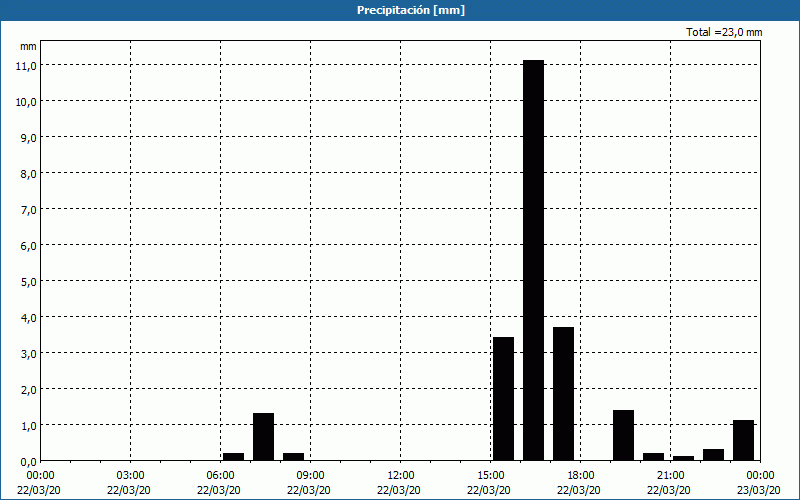Image resolution: width=800 pixels, height=500 pixels.
Task: Click the 1,0 y-axis value
Action: [x=27, y=425]
